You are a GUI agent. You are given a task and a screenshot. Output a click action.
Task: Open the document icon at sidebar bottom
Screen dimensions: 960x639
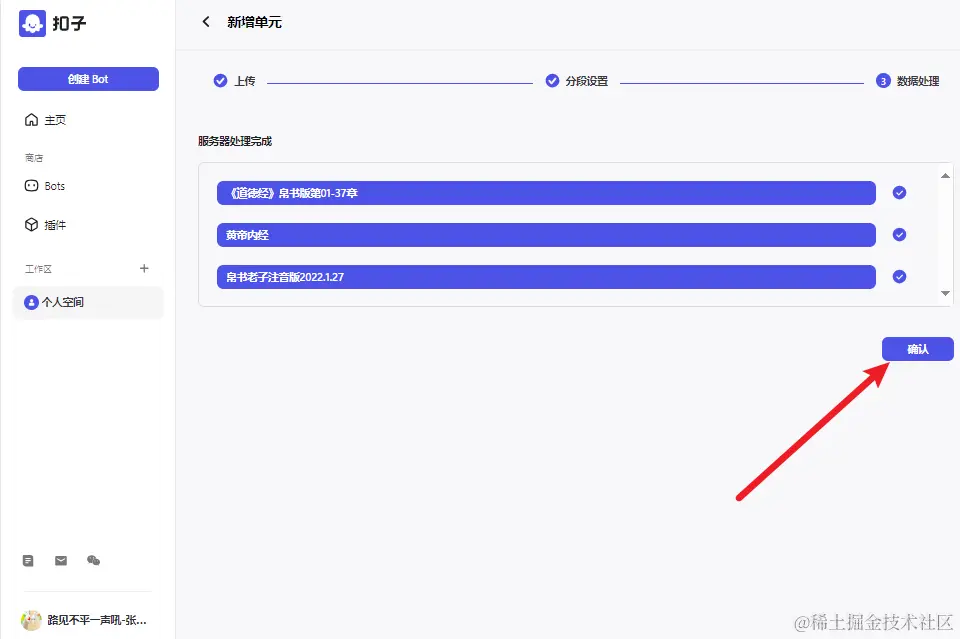coord(28,561)
